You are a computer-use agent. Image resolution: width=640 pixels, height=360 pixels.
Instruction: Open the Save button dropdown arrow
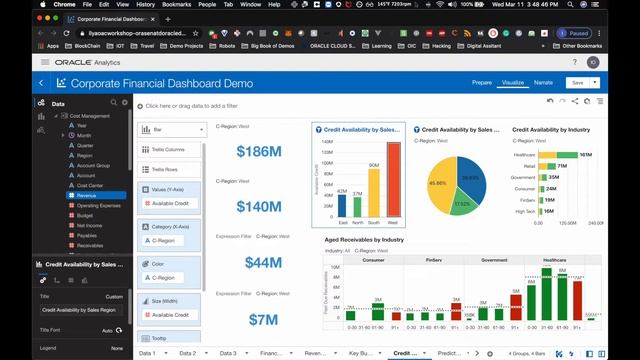coord(595,83)
